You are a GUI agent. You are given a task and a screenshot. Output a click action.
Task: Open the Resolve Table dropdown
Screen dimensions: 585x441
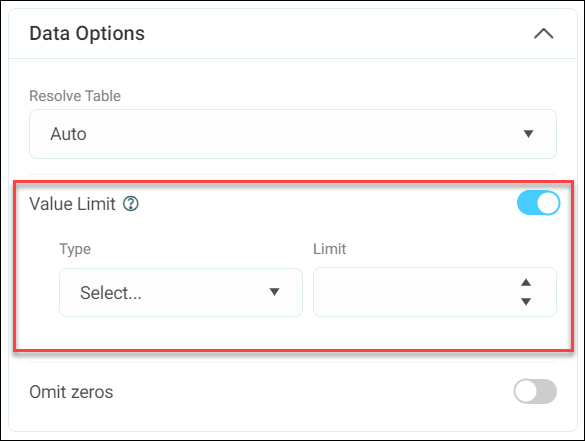293,134
